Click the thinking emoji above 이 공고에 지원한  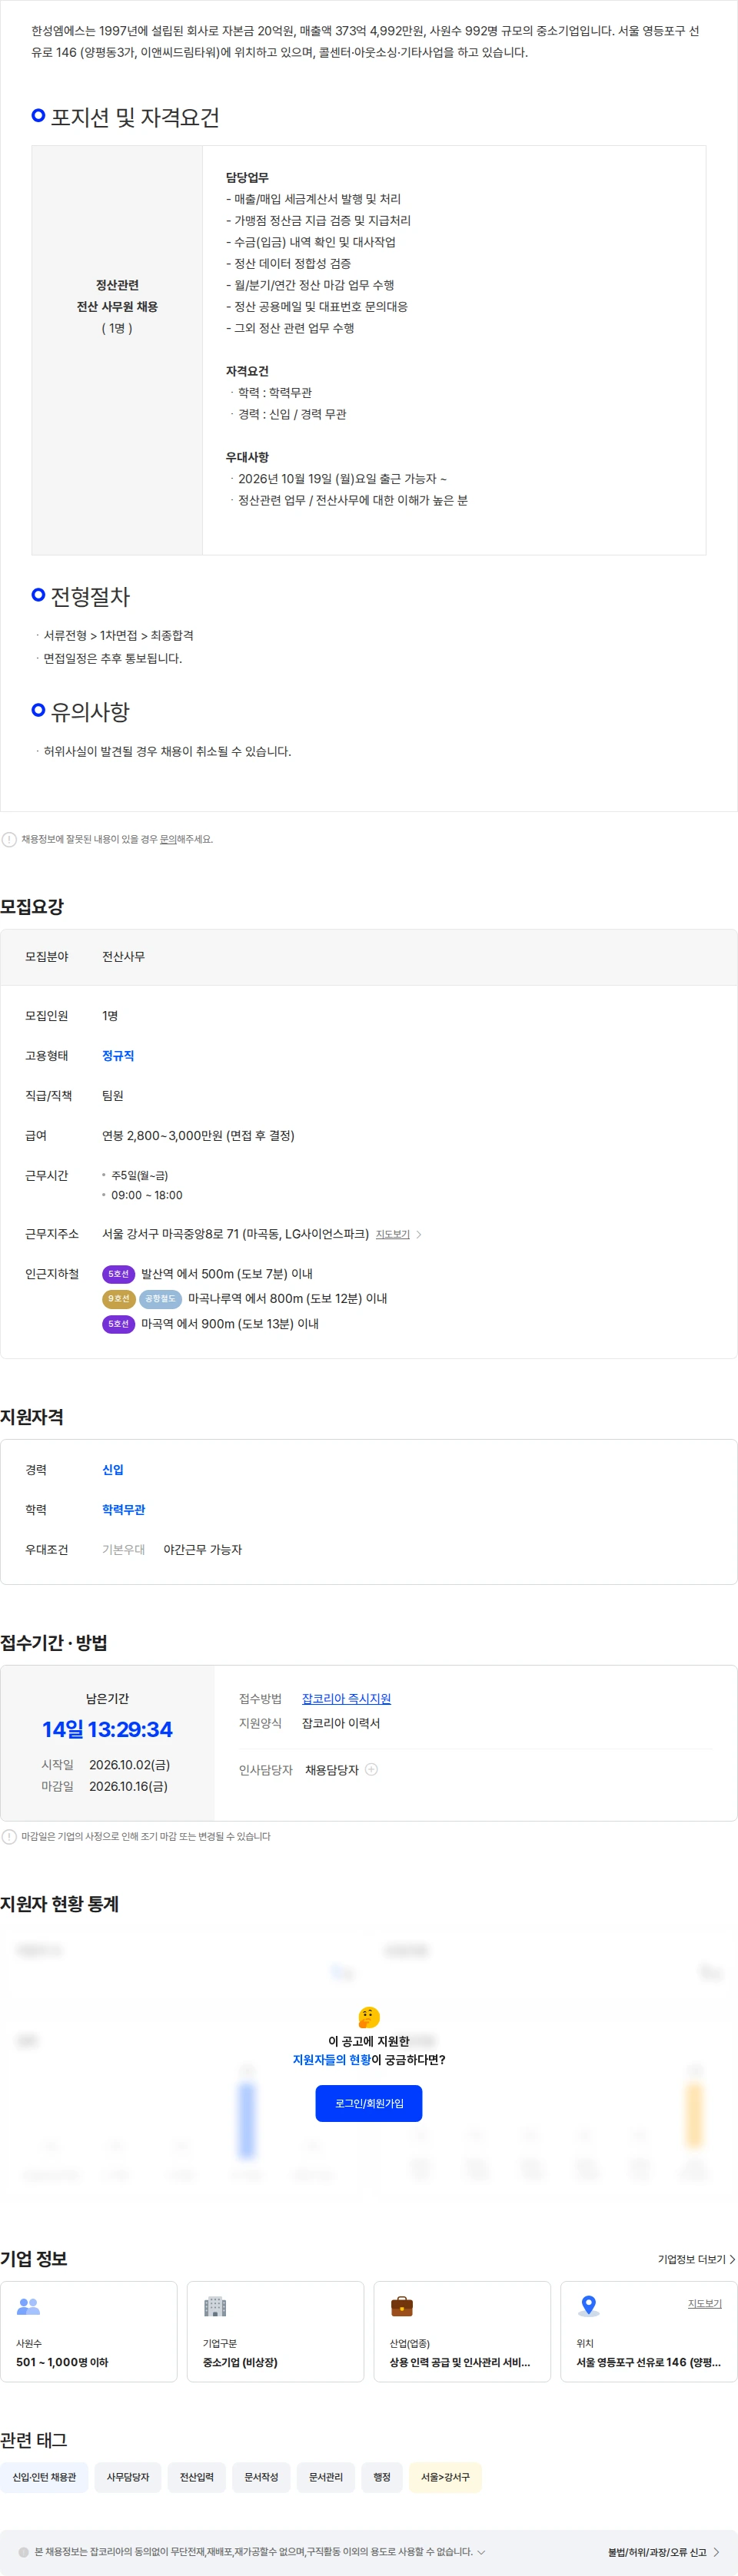tap(368, 2016)
